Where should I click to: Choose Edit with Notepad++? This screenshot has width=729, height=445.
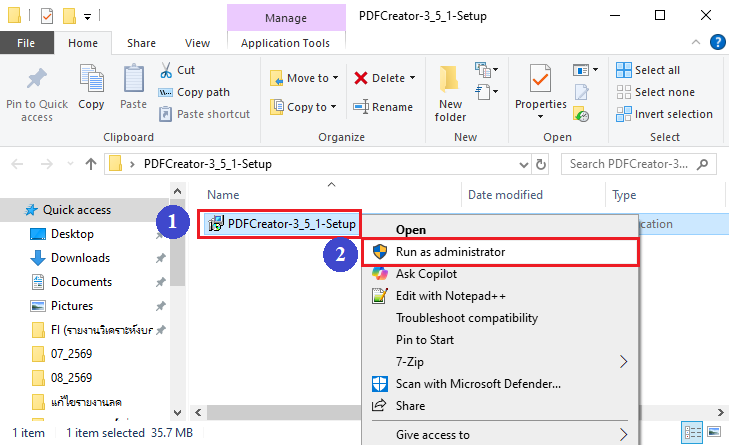[x=500, y=296]
